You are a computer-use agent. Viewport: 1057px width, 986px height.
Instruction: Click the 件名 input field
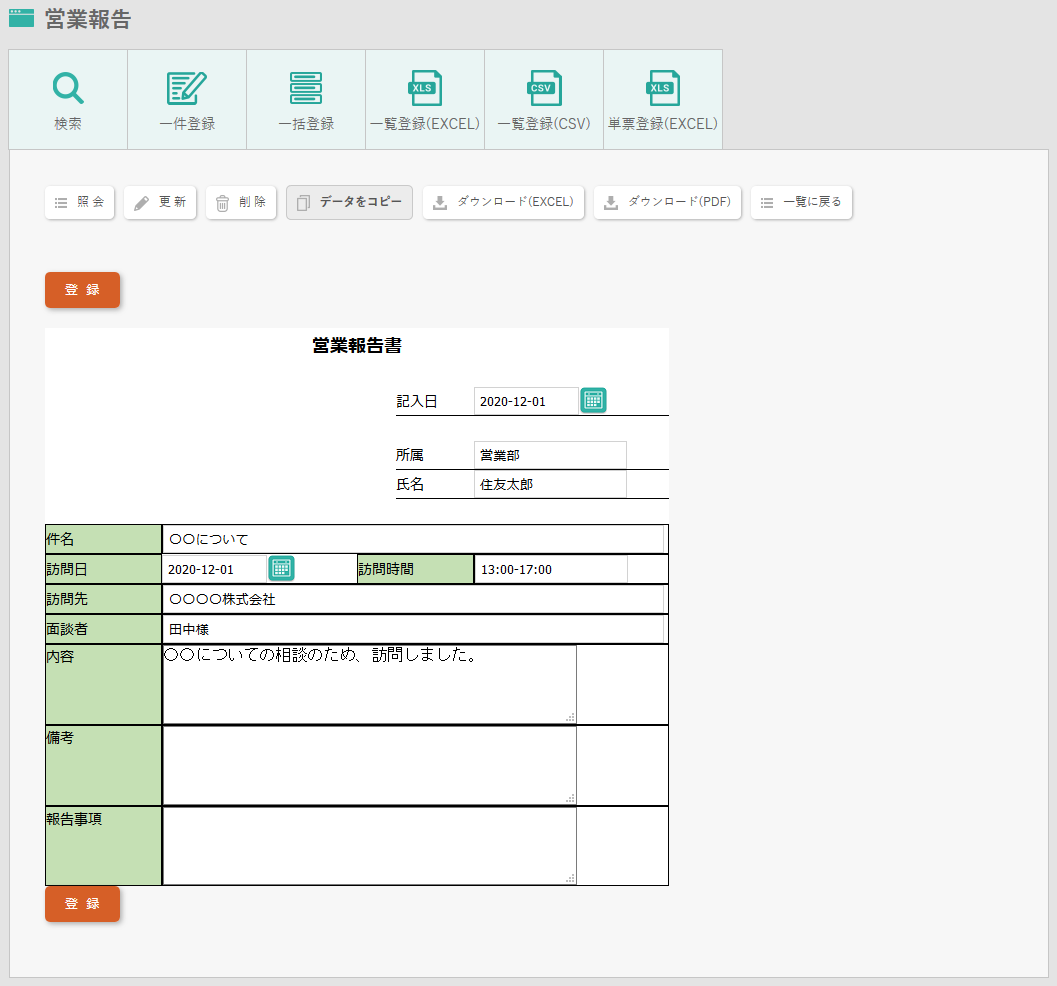[x=413, y=539]
